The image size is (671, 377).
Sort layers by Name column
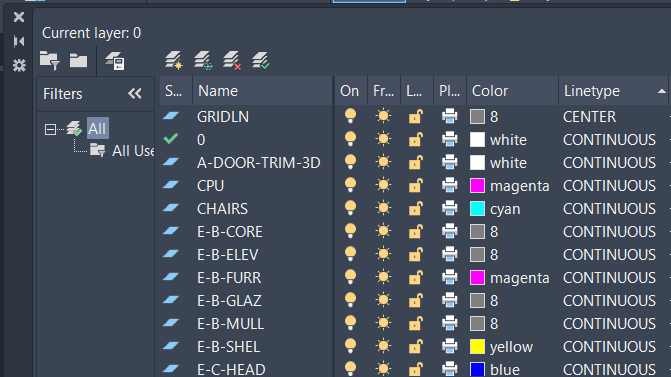coord(263,91)
